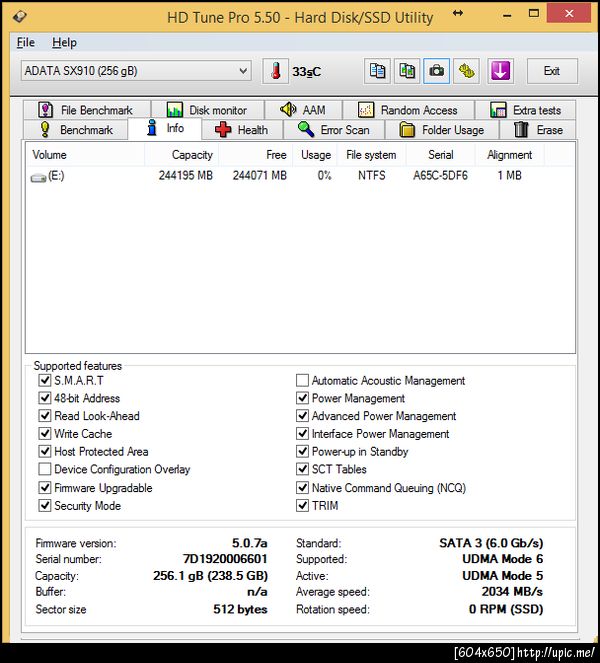Toggle the S.M.A.R.T checkbox

tap(45, 380)
